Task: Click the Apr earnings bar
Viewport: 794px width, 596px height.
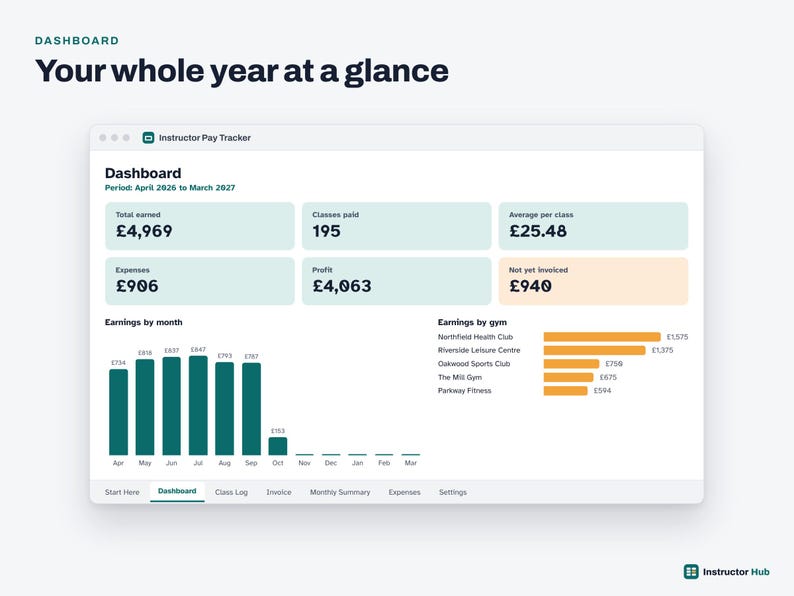Action: [118, 412]
